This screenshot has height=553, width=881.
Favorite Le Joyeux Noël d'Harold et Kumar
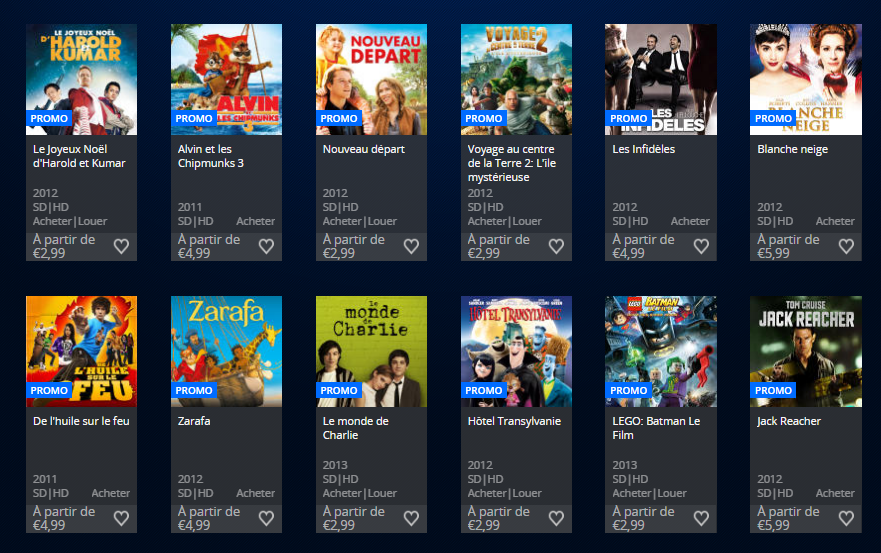pyautogui.click(x=121, y=246)
